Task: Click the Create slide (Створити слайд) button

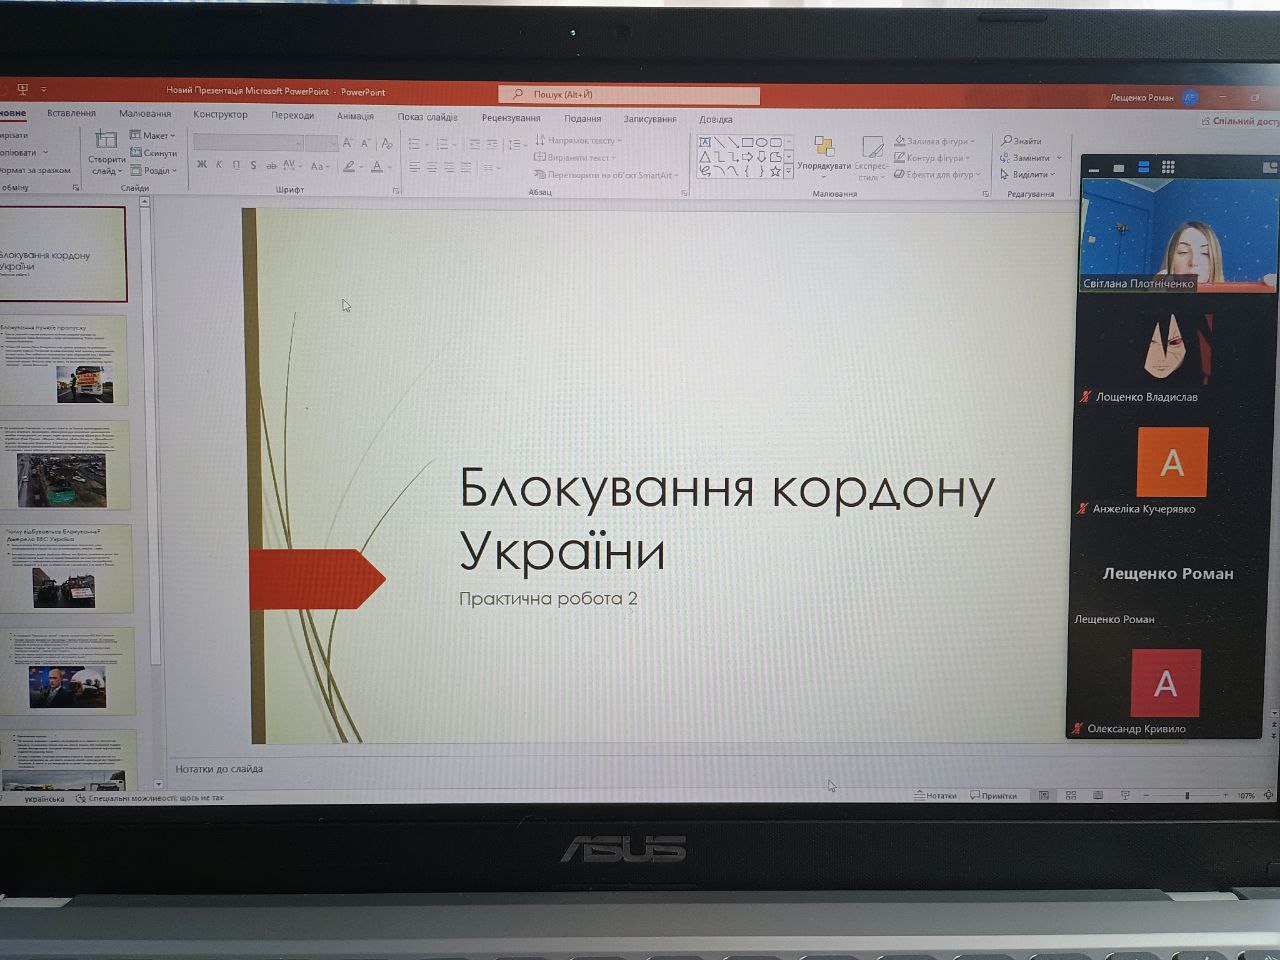Action: tap(106, 153)
